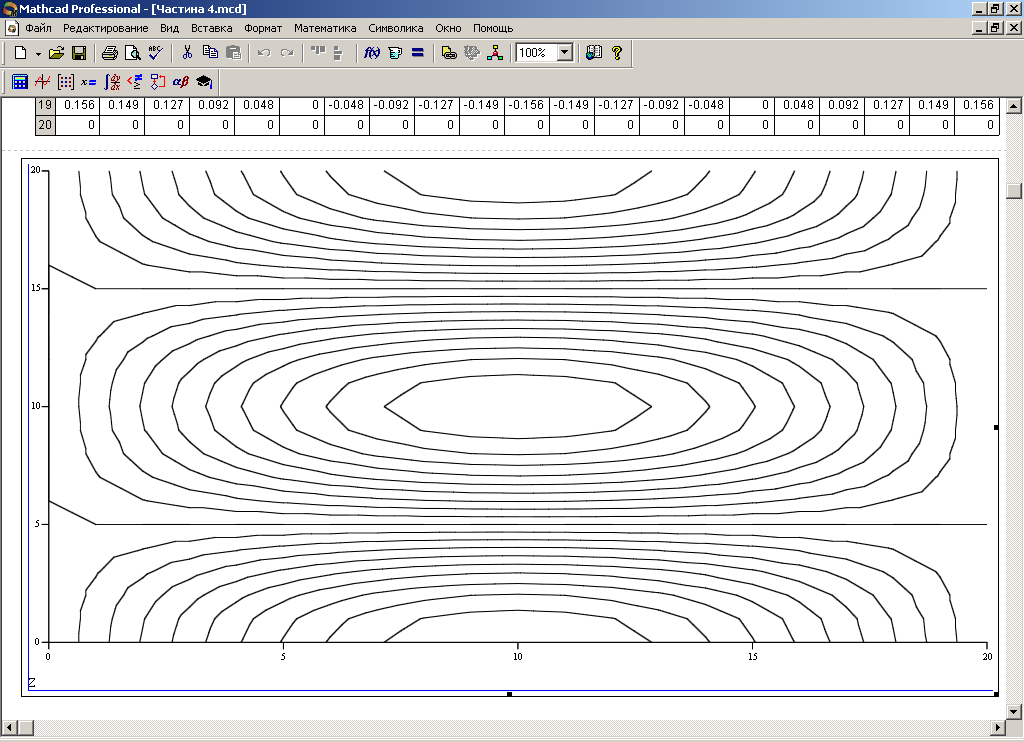Viewport: 1024px width, 742px height.
Task: Open the Окно menu
Action: coord(448,28)
